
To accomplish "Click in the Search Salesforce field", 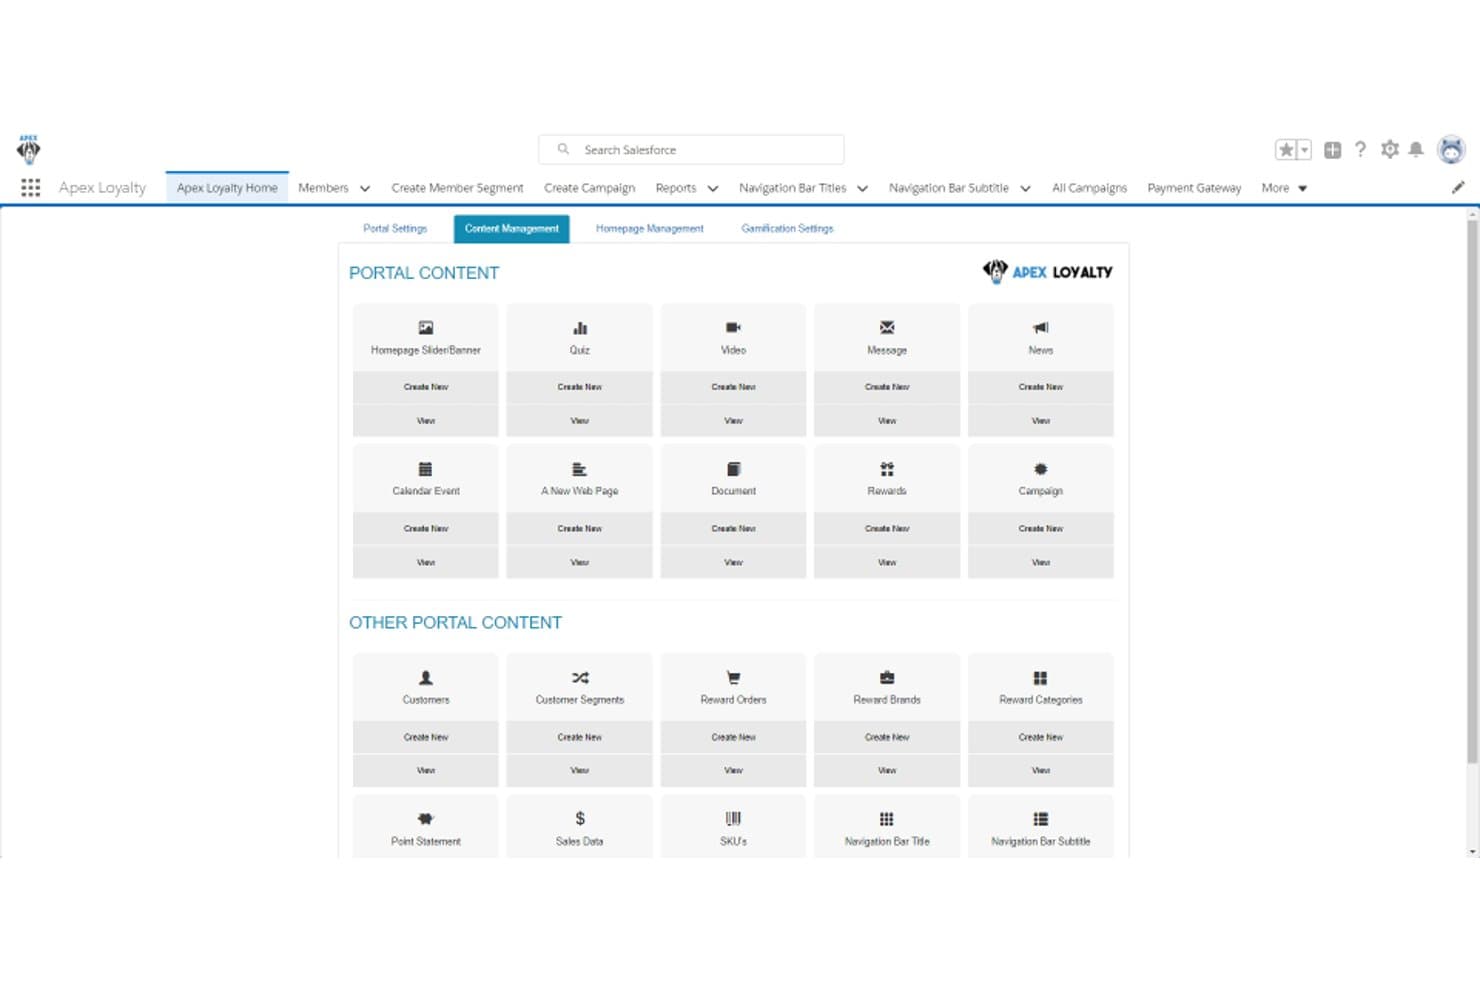I will coord(691,149).
